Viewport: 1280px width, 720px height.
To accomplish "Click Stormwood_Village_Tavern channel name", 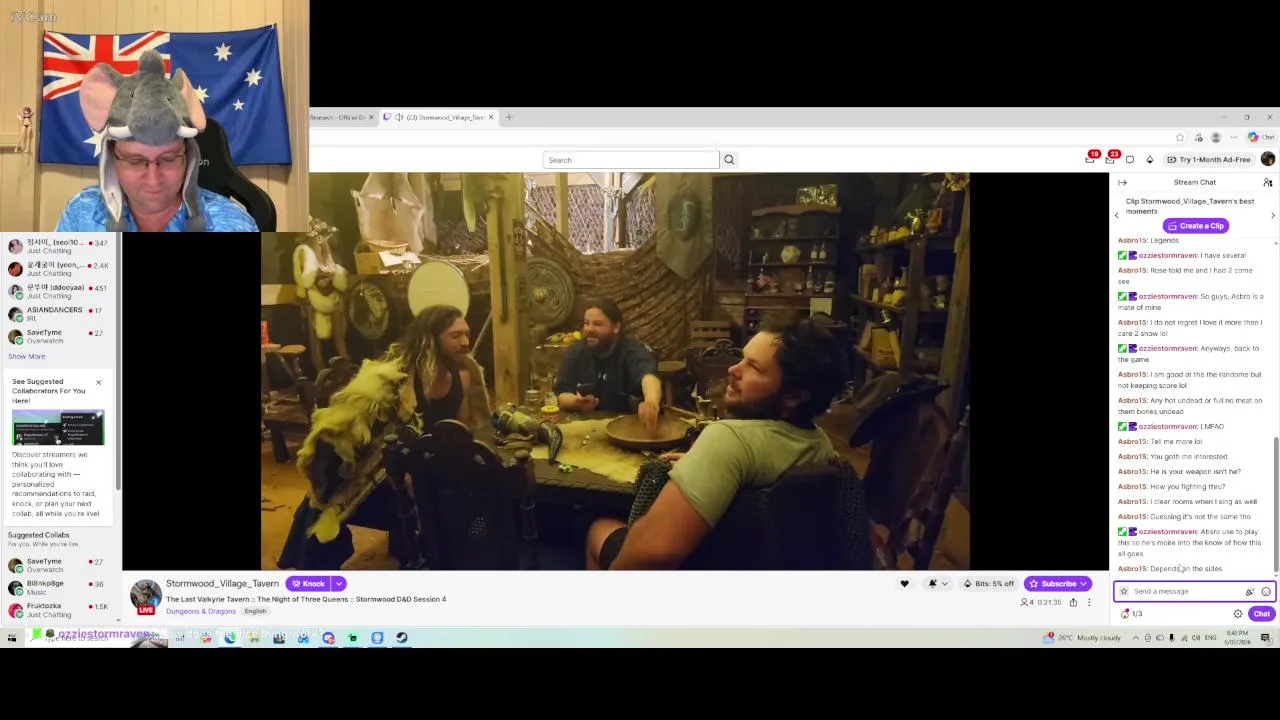I will coord(222,584).
